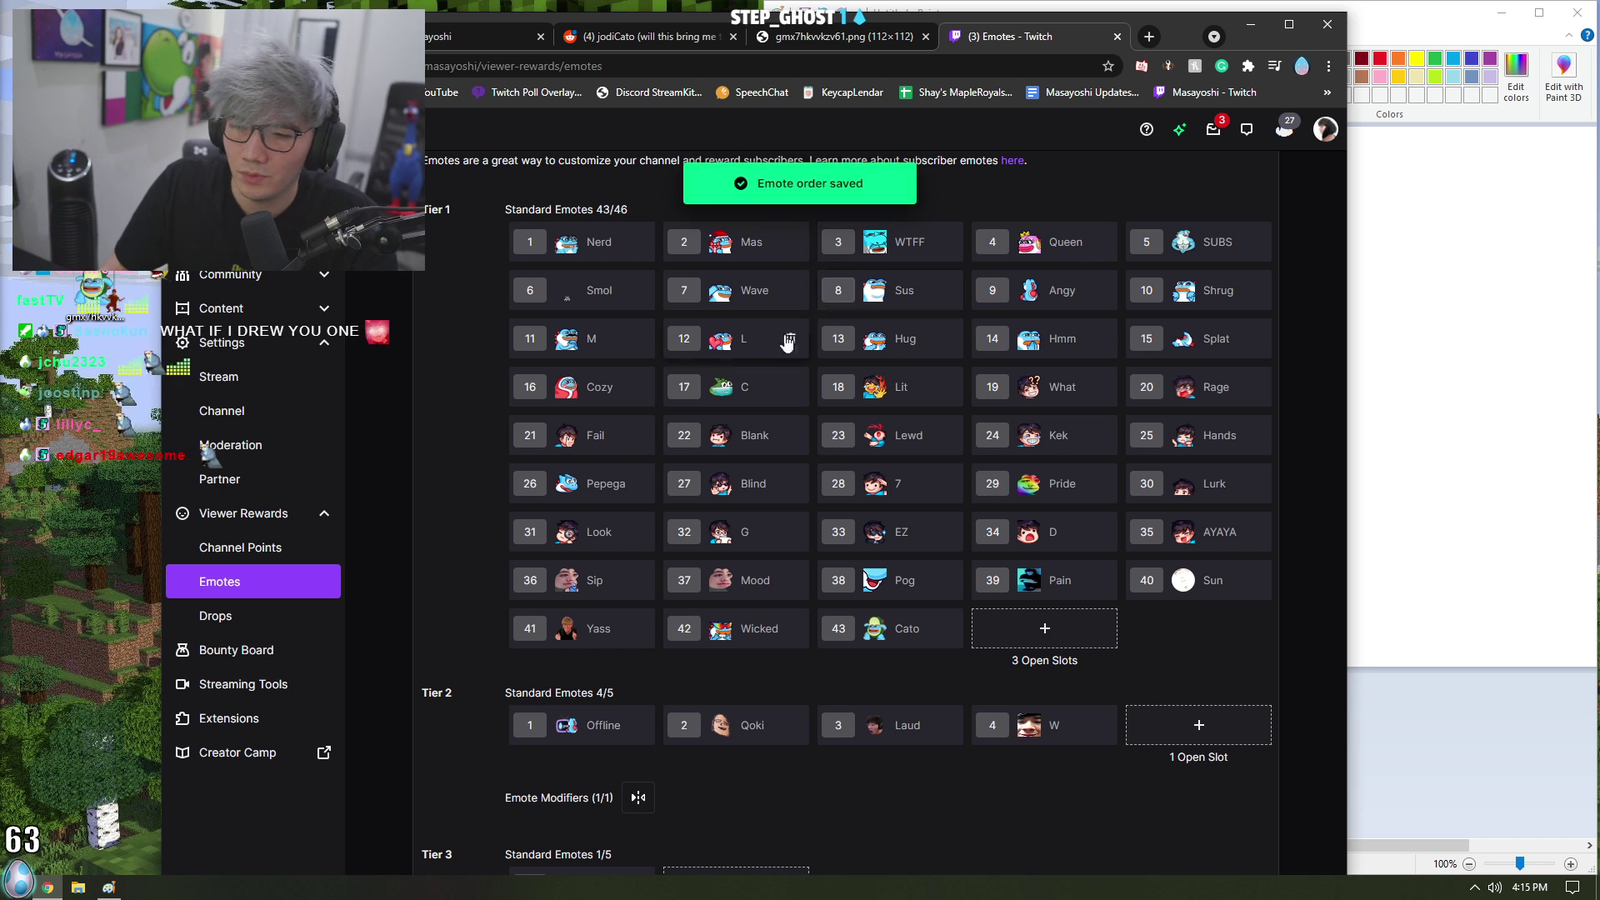1600x900 pixels.
Task: Open Chrome extensions puzzle icon
Action: click(x=1248, y=66)
